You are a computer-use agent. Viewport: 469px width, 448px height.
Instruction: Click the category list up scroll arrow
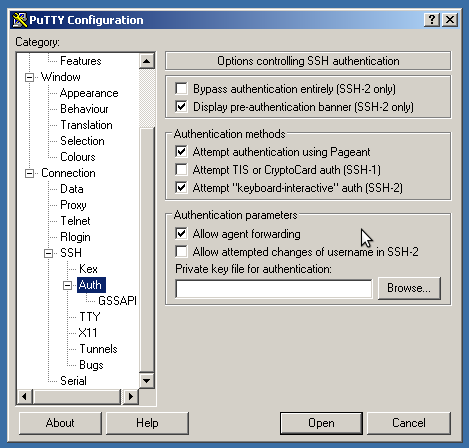(x=146, y=61)
